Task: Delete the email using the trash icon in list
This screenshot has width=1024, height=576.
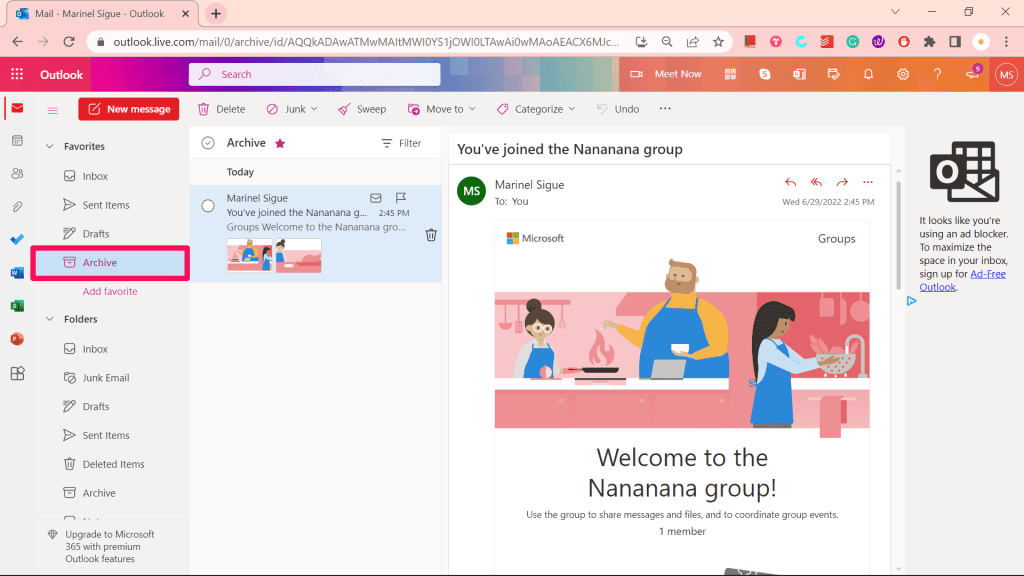Action: pos(431,235)
